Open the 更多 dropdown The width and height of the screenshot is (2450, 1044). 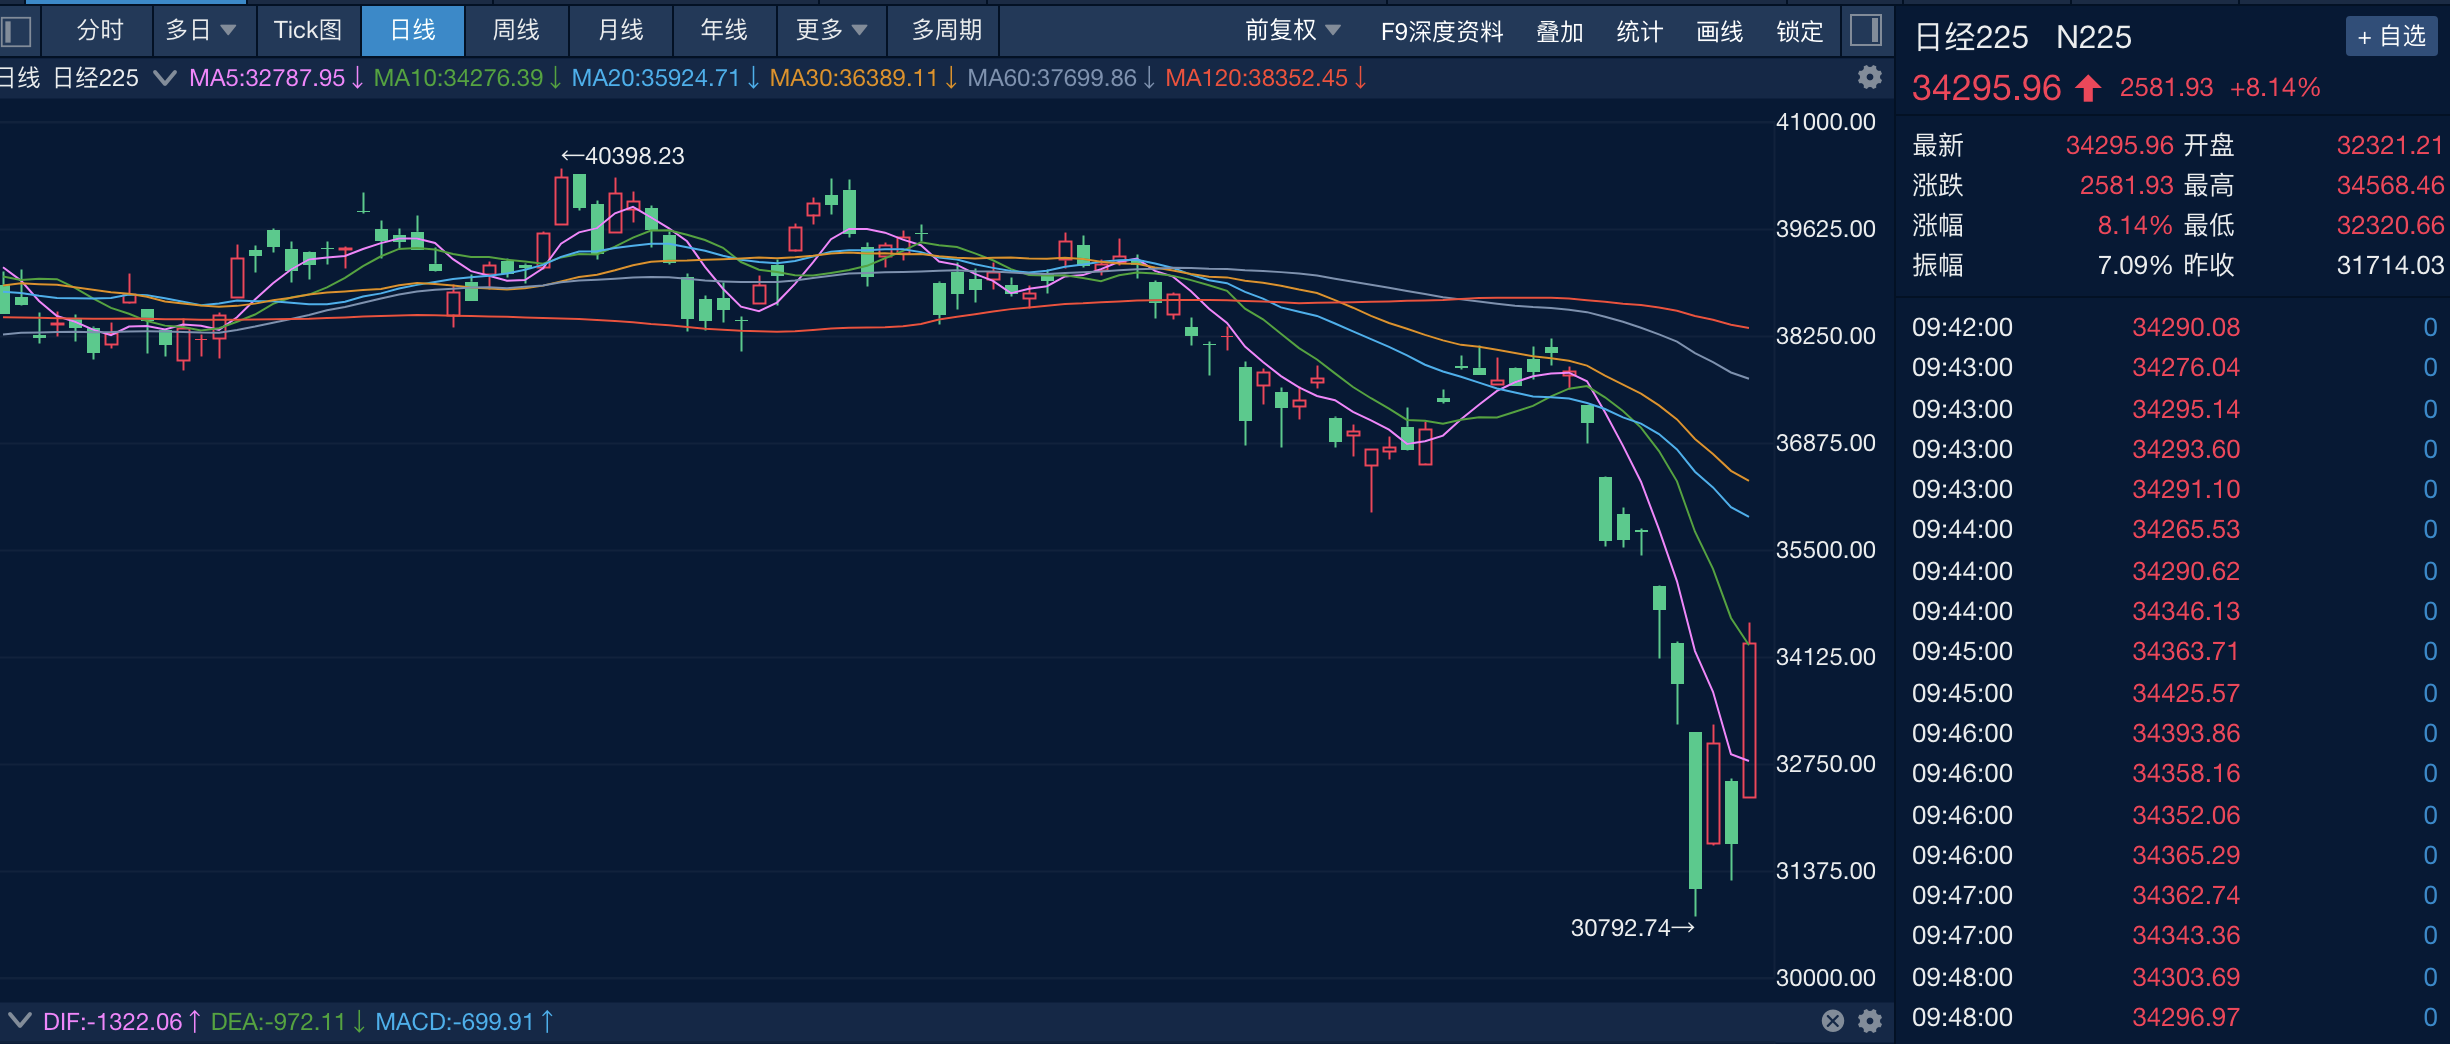[x=831, y=31]
